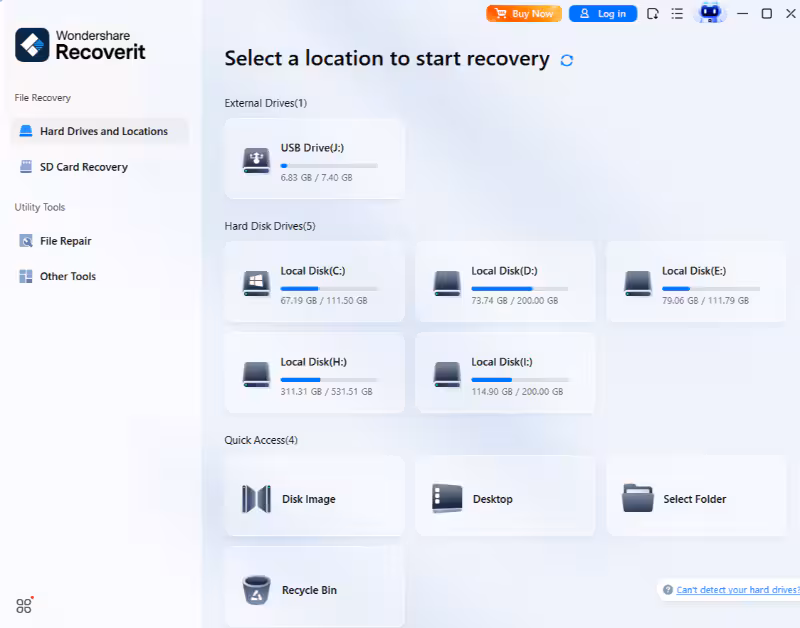Open the app grid with notification dot
Viewport: 800px width, 628px height.
tap(22, 604)
